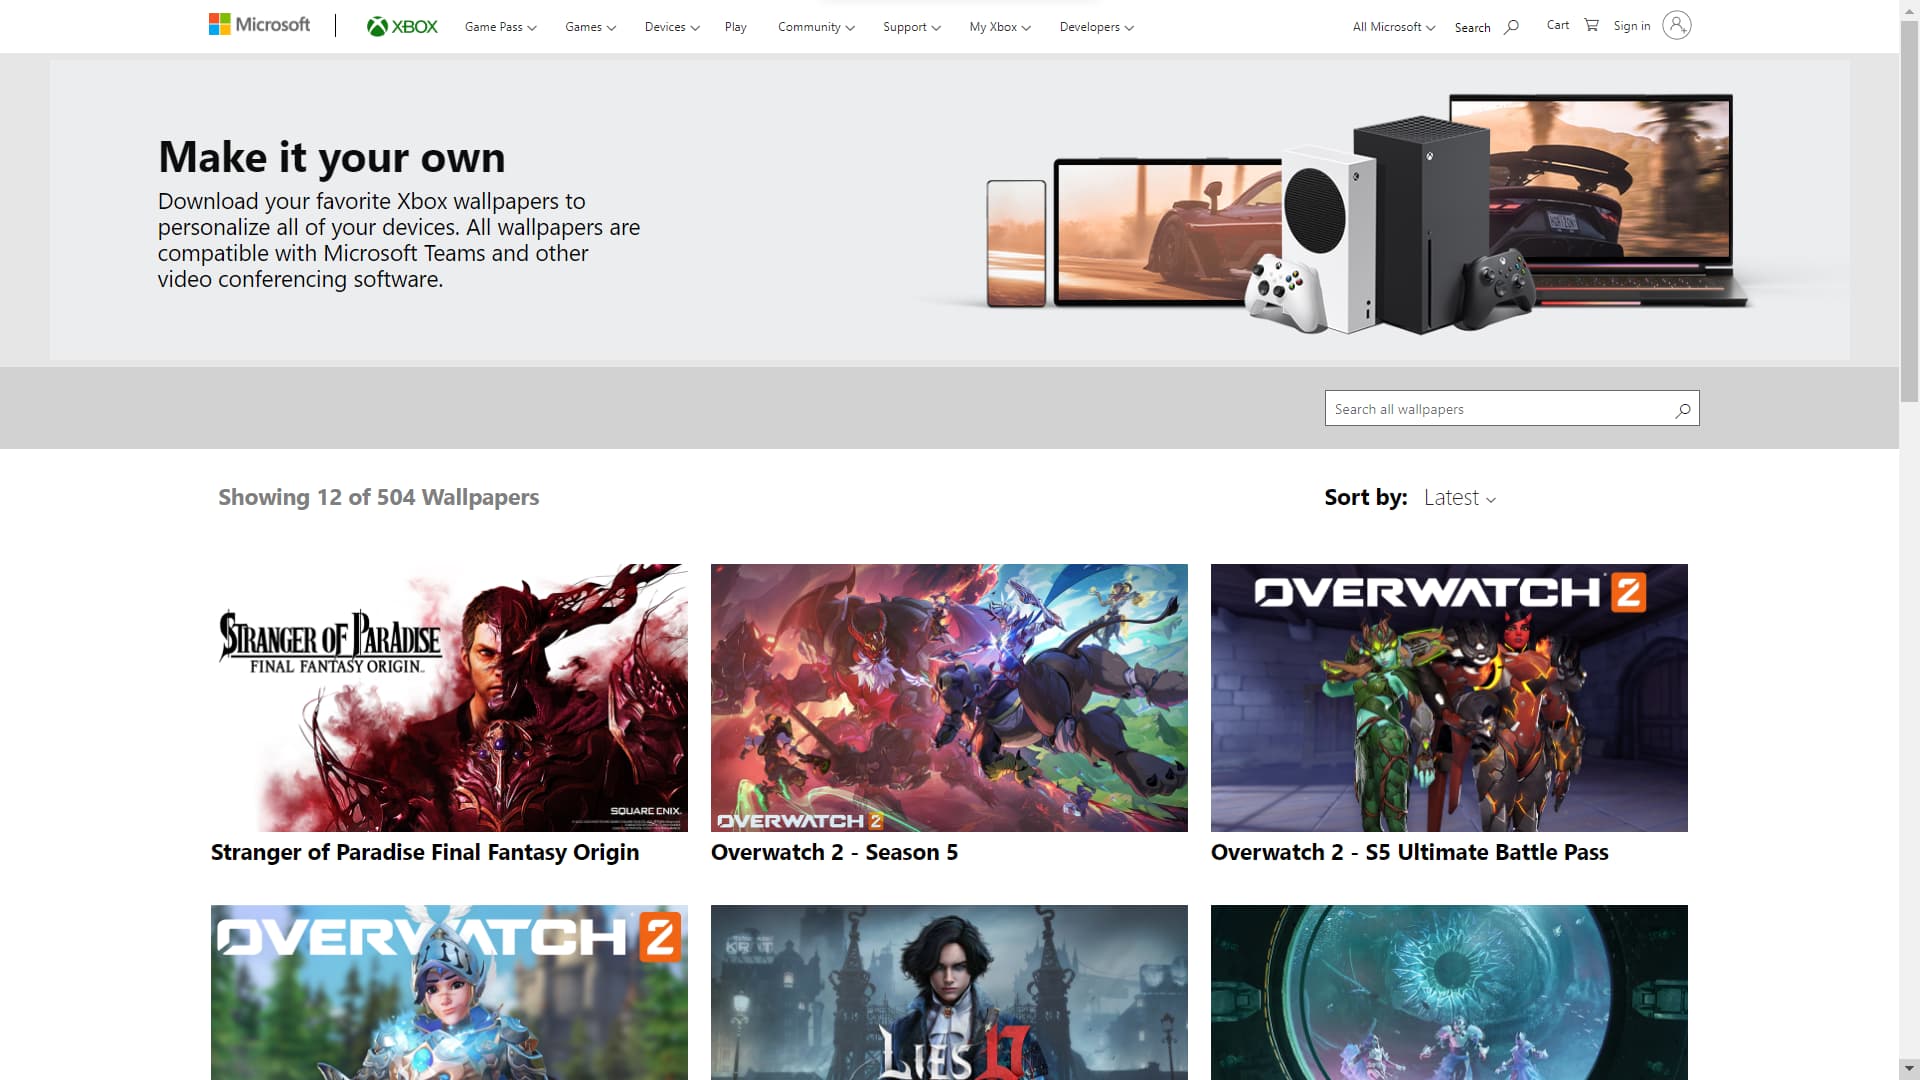Click the magnifier in the wallpaper search box
This screenshot has width=1920, height=1080.
point(1682,409)
